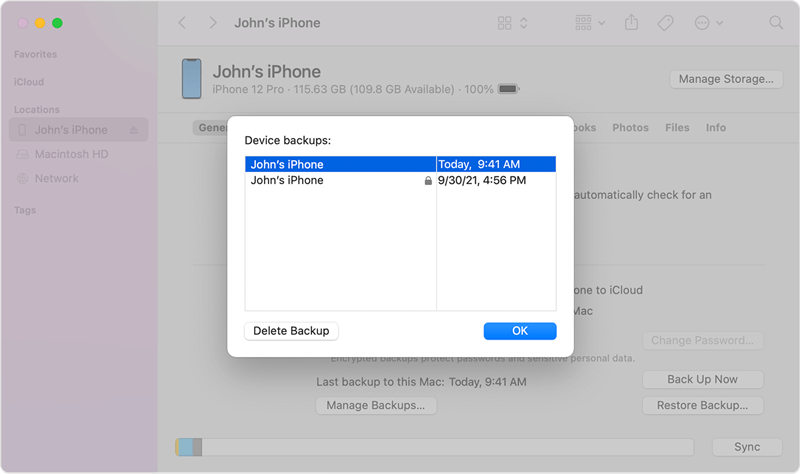Screen dimensions: 800x474
Task: Click the lock icon on encrypted backup
Action: tap(428, 181)
